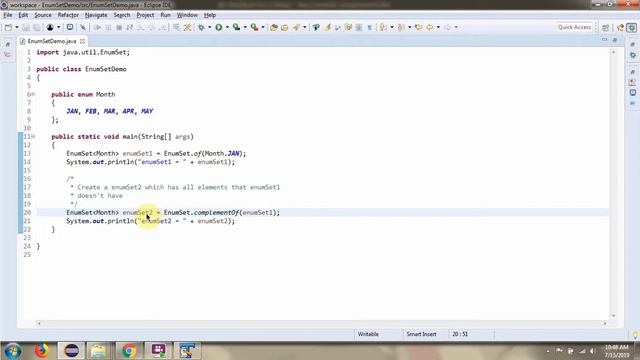This screenshot has height=360, width=640.
Task: Click the Open Perspective icon
Action: (x=606, y=27)
